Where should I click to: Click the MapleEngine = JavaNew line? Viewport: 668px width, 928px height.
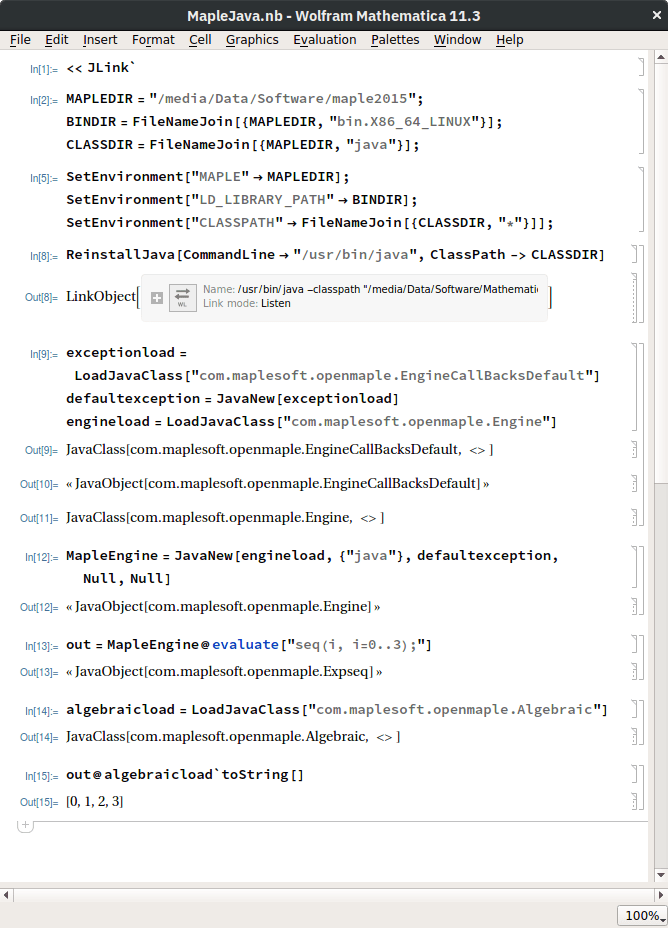pyautogui.click(x=312, y=555)
